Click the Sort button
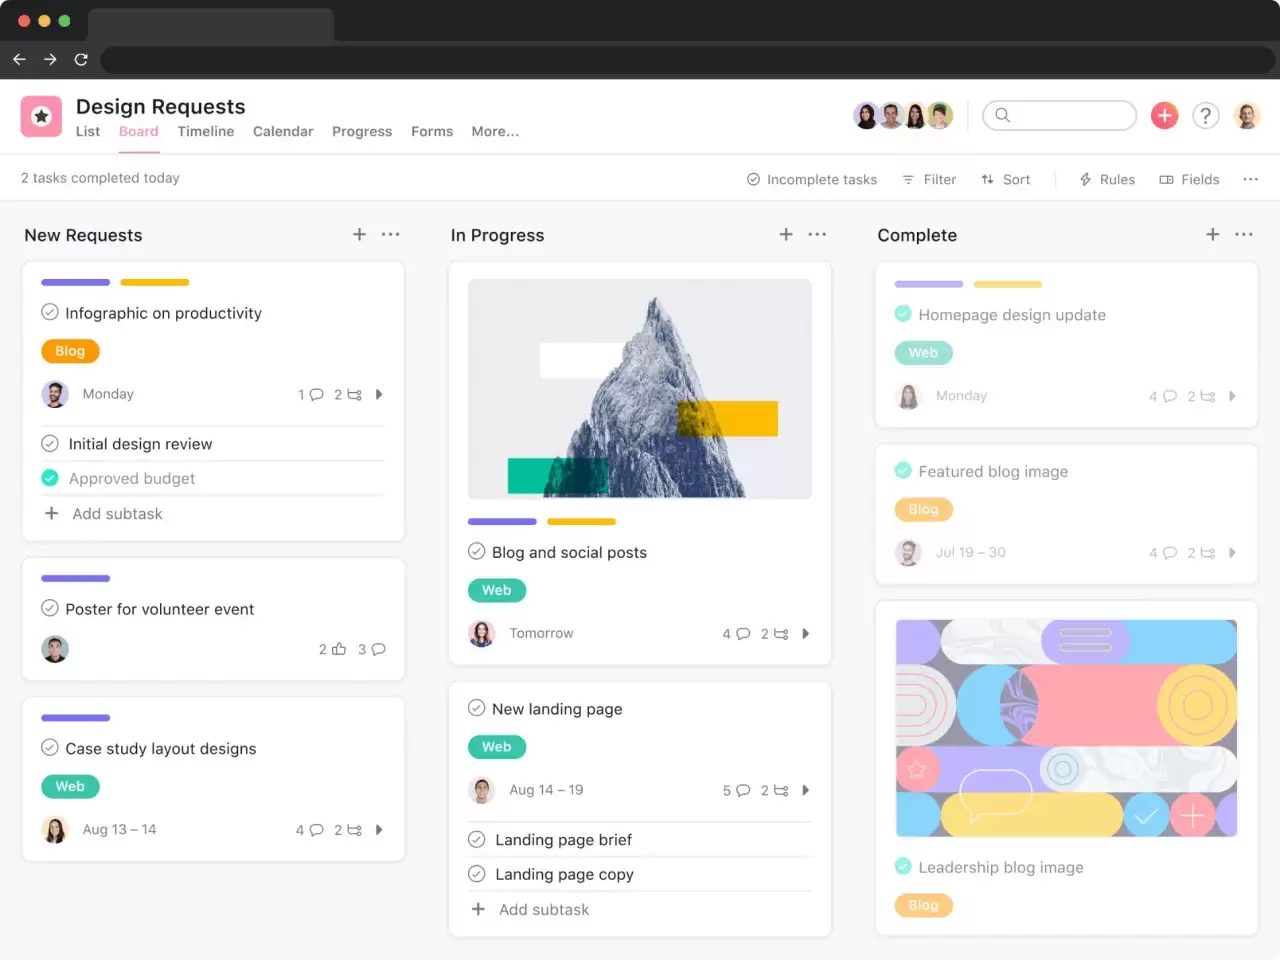 1005,180
